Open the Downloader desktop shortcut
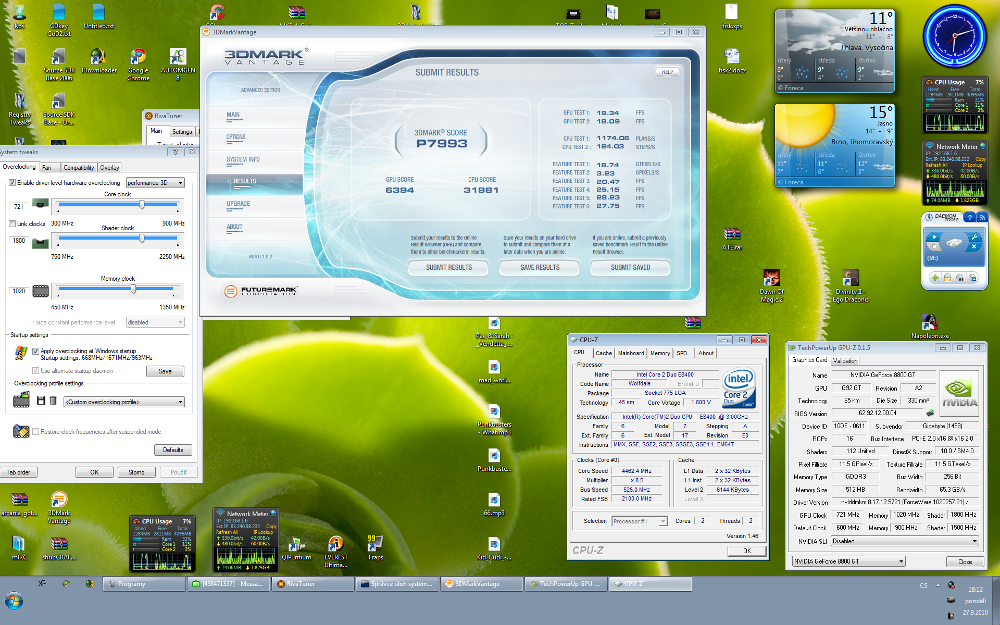The height and width of the screenshot is (625, 1000). pos(98,57)
